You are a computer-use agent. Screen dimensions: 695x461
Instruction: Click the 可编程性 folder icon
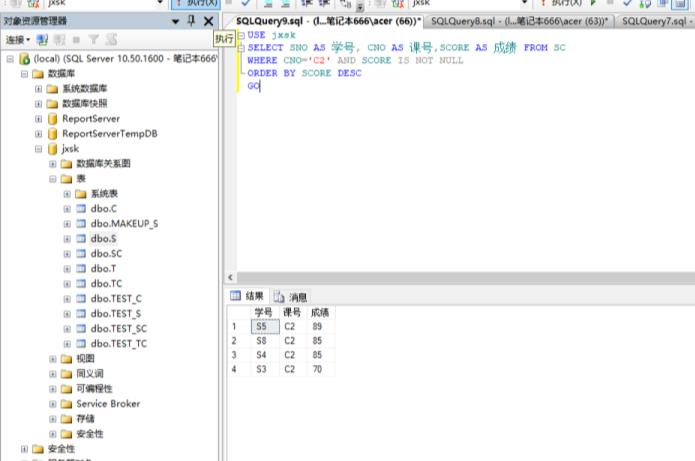(66, 389)
